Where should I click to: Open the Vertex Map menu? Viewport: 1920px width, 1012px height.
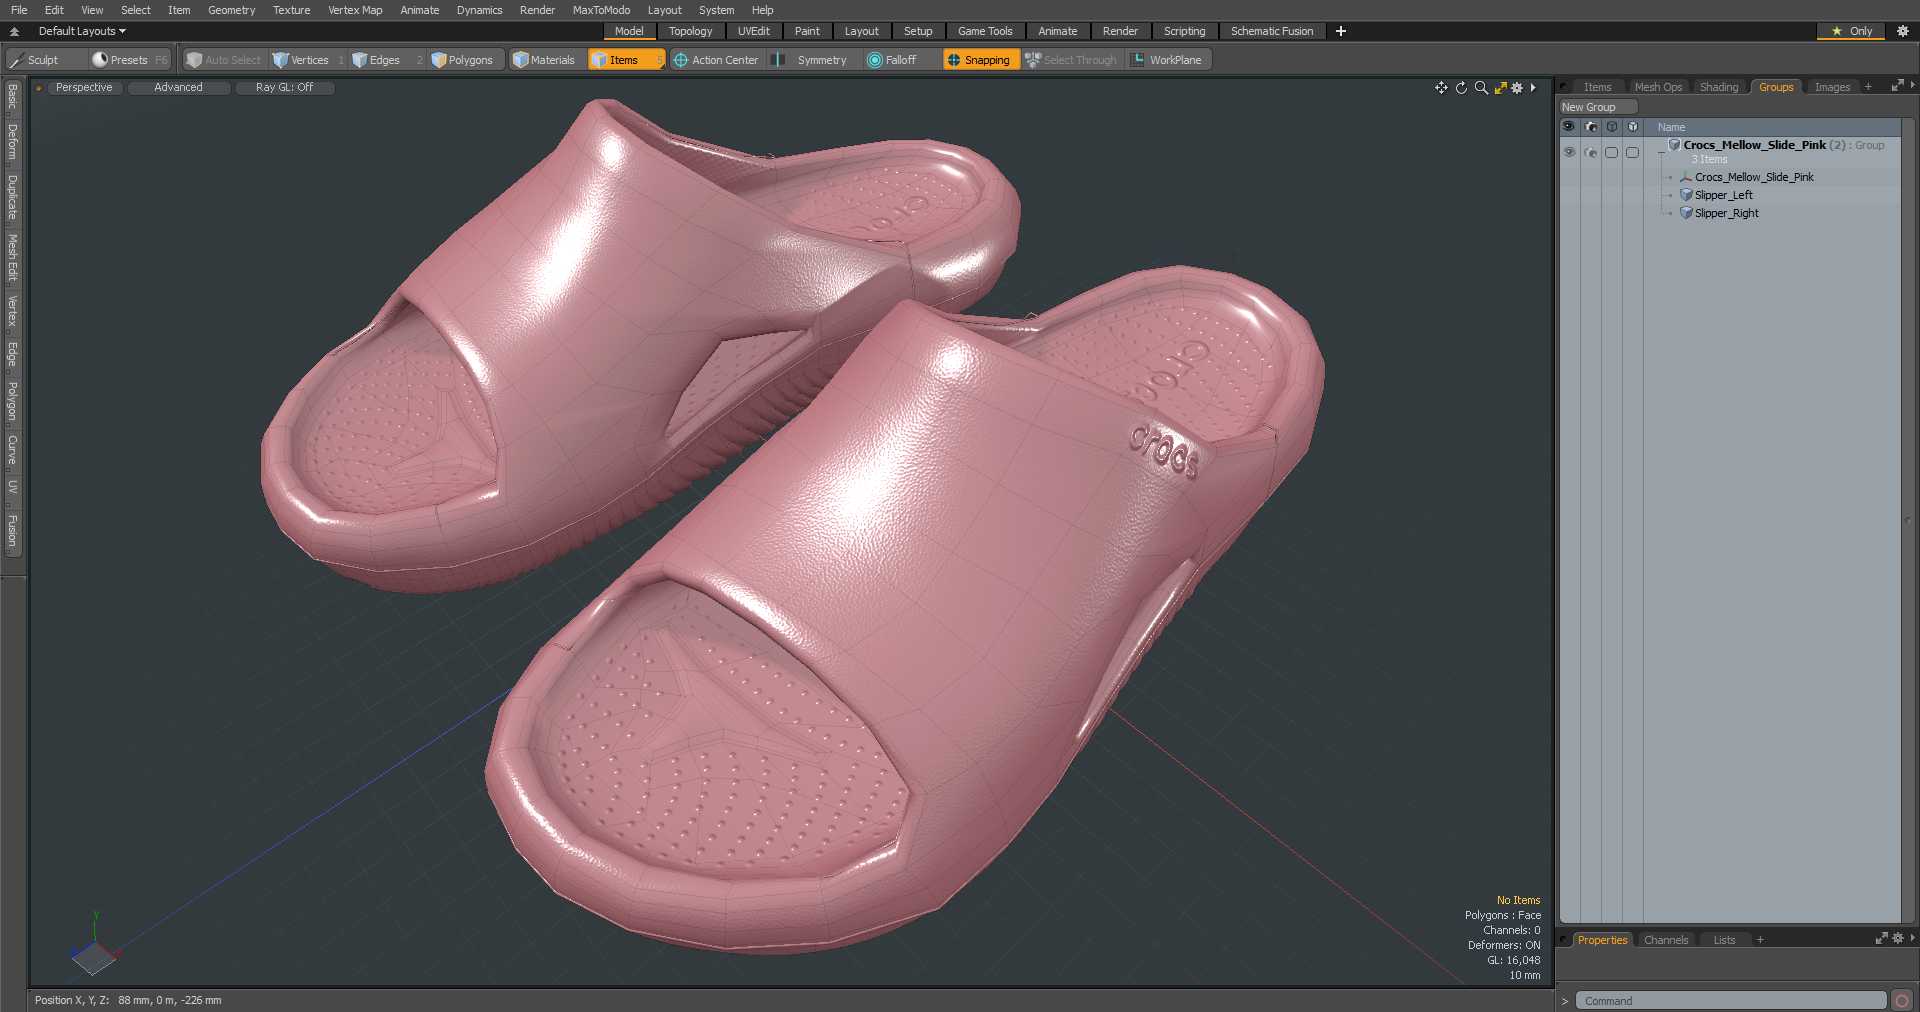coord(355,10)
